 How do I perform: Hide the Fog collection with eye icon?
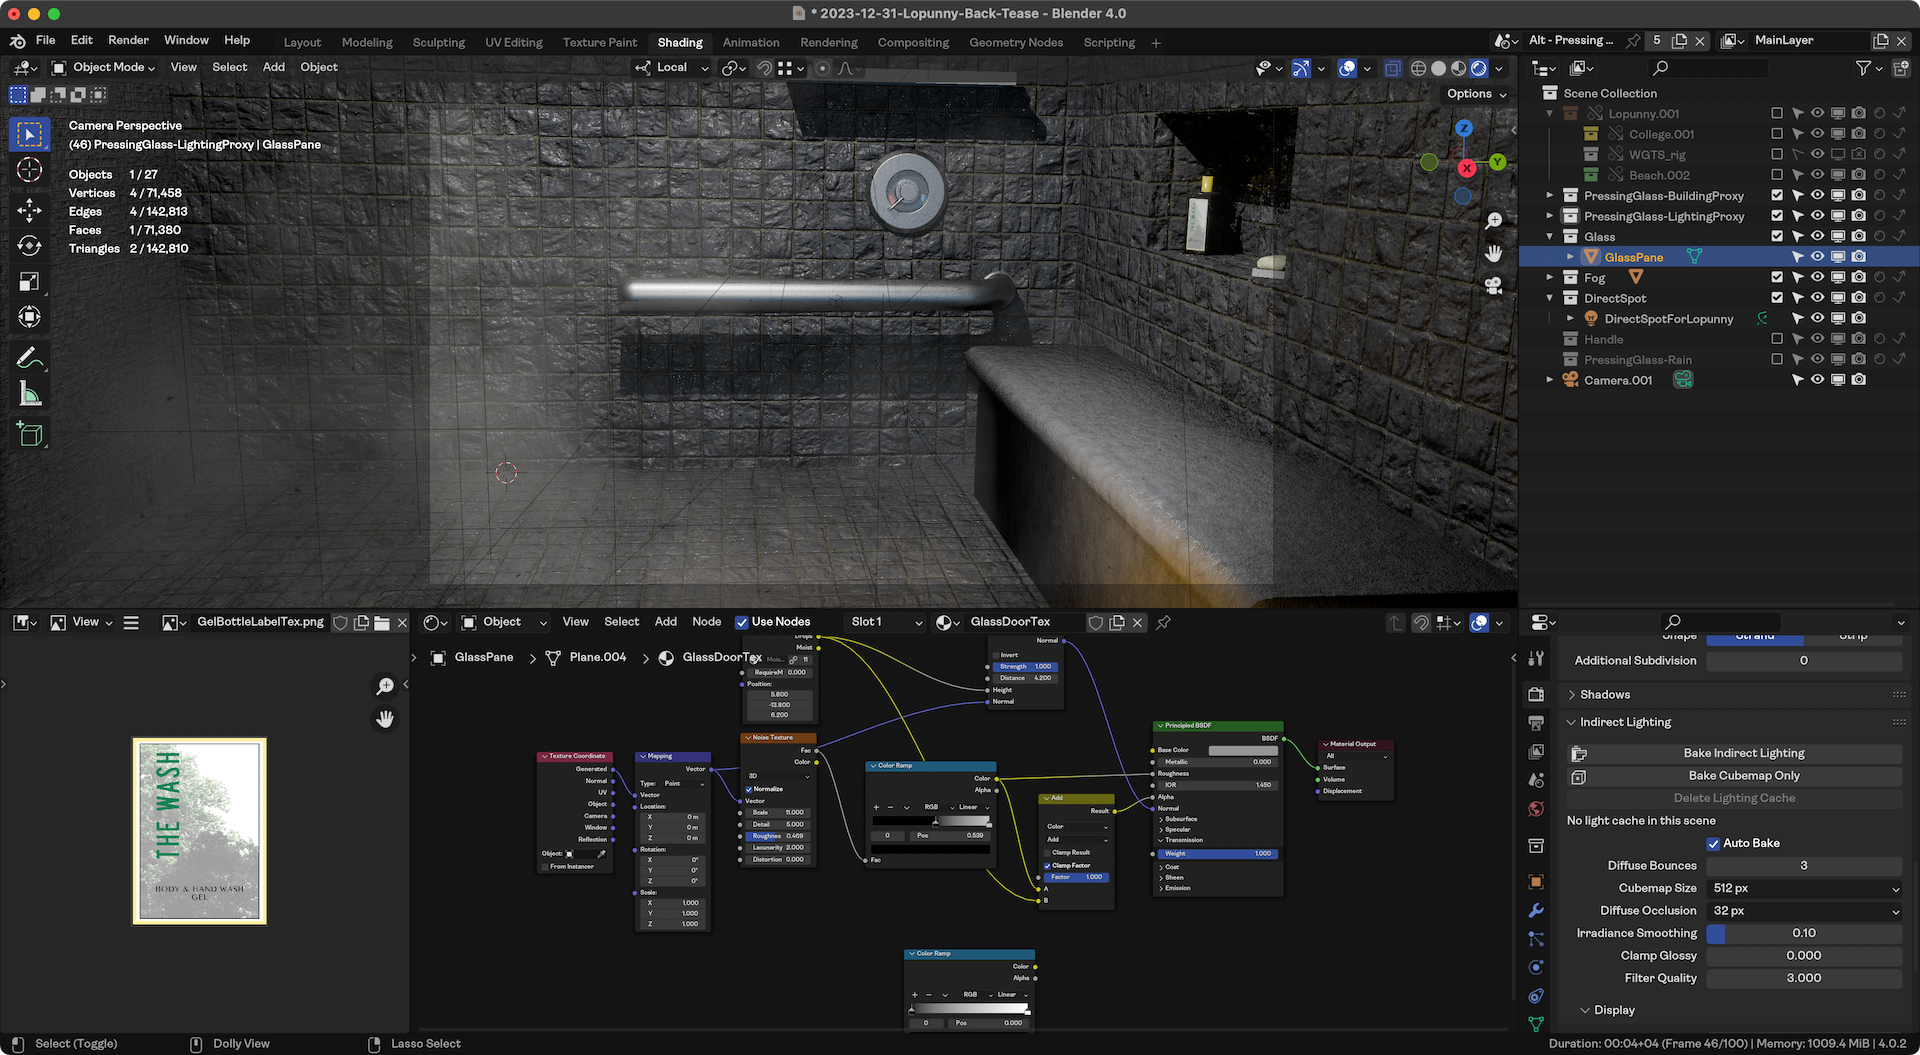click(1817, 278)
